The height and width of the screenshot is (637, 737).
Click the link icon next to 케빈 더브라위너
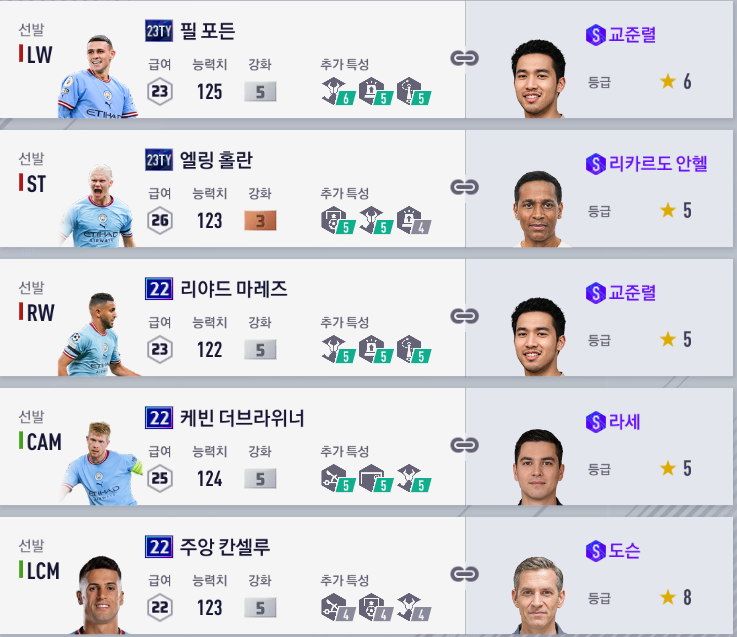(x=464, y=445)
